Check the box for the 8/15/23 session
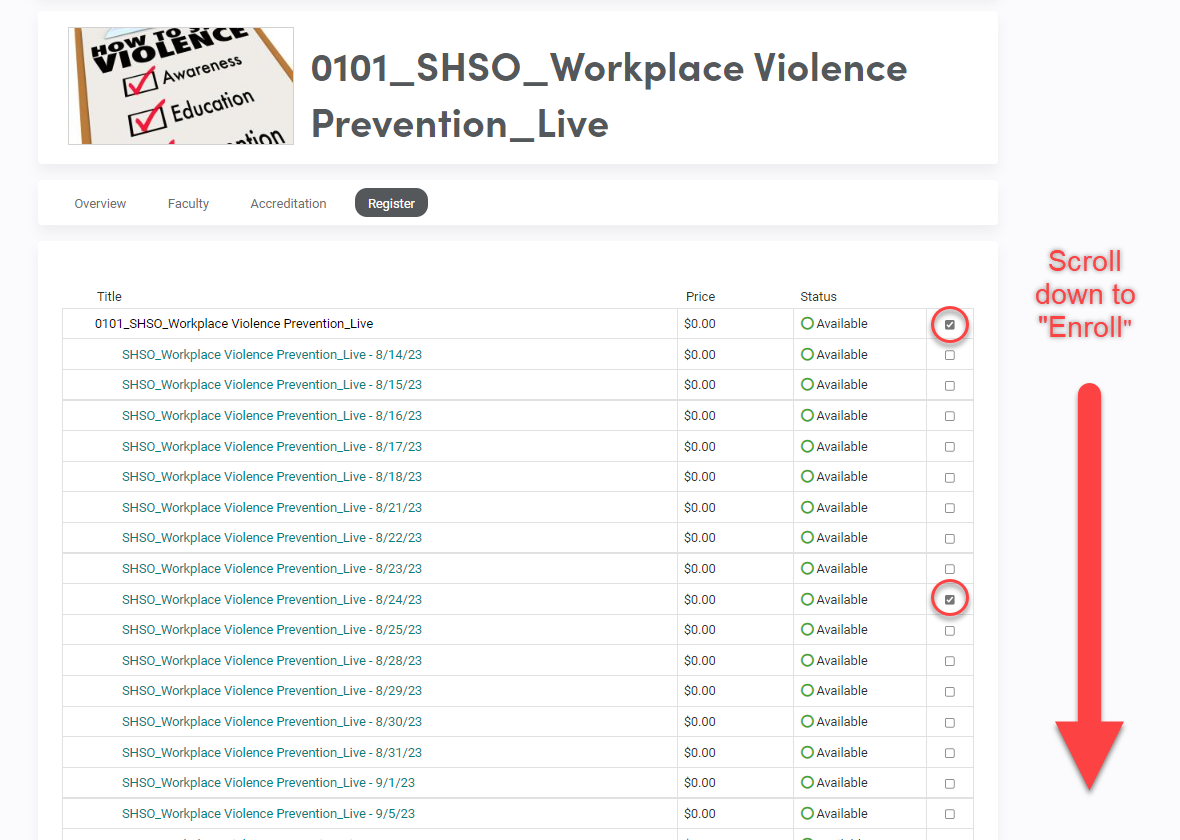The image size is (1180, 840). [x=949, y=385]
